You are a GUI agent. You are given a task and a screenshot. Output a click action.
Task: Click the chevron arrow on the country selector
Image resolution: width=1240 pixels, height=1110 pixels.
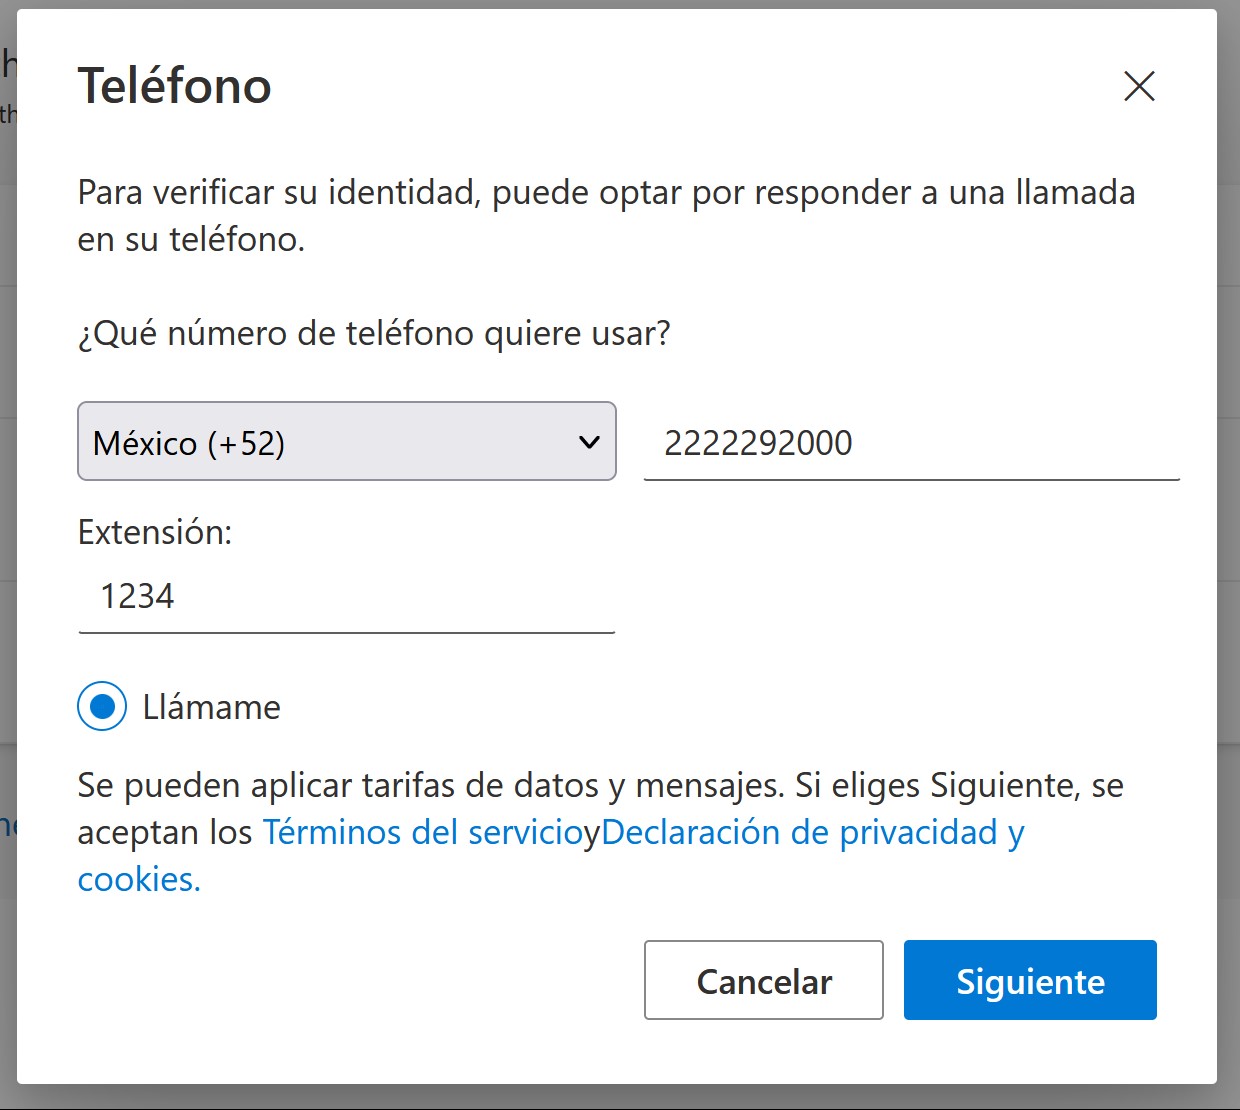pyautogui.click(x=590, y=442)
